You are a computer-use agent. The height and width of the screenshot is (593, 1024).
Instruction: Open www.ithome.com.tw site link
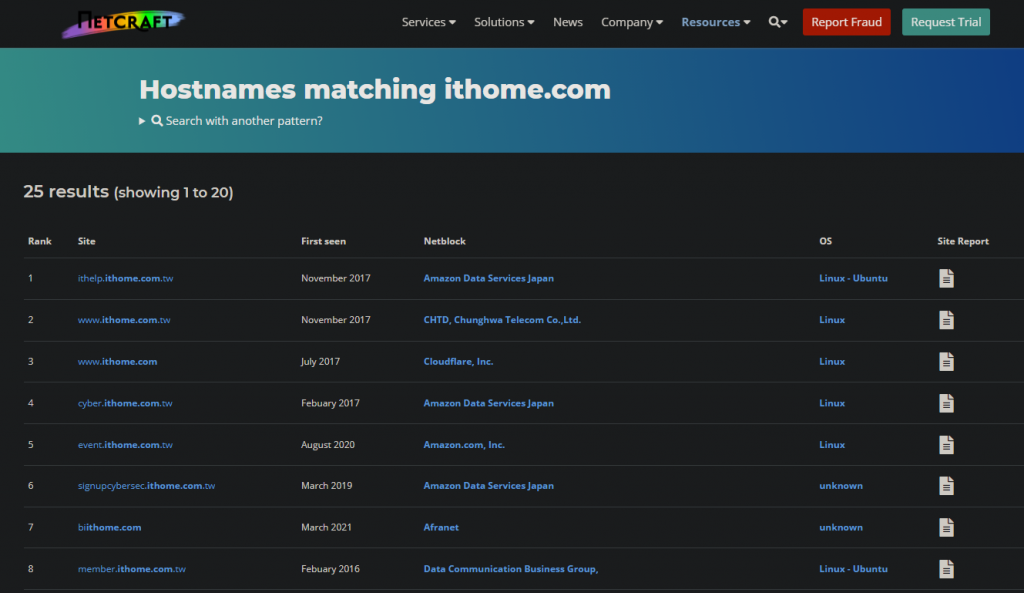pyautogui.click(x=124, y=320)
